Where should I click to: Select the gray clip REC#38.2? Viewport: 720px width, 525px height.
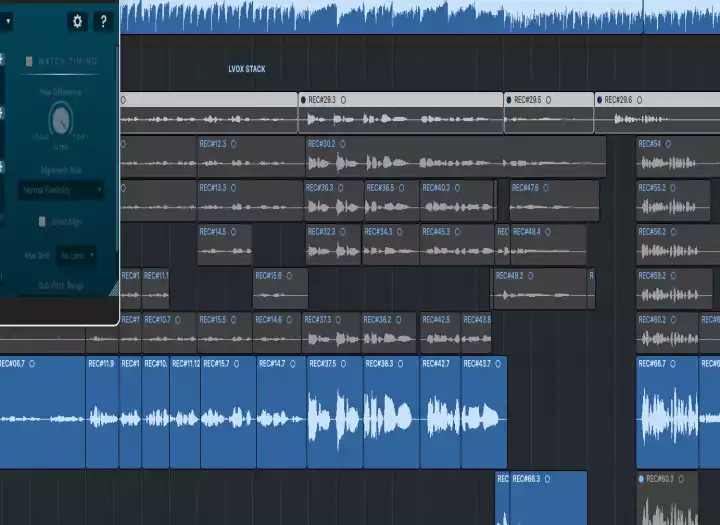point(388,333)
